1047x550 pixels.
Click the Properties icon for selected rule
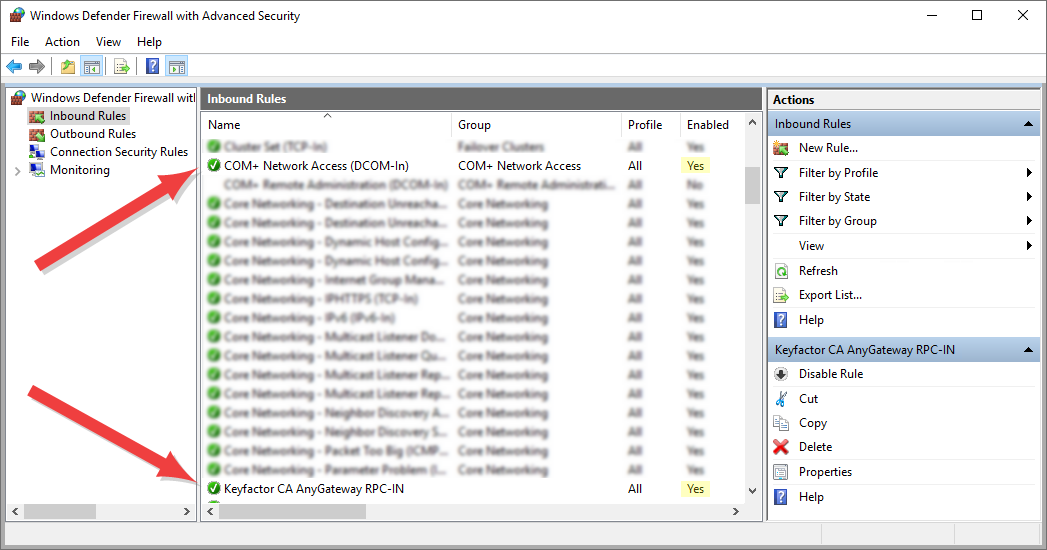(x=781, y=472)
